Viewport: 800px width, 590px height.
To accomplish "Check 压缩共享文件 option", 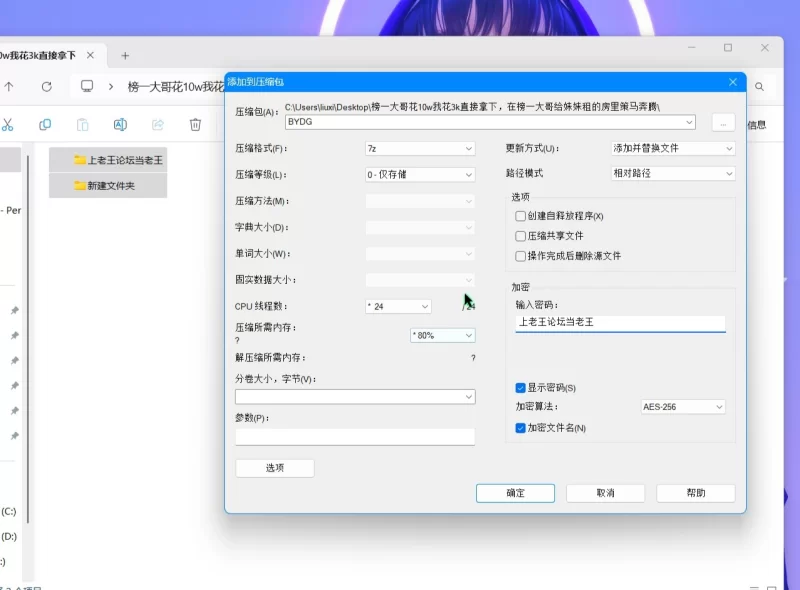I will (x=520, y=236).
